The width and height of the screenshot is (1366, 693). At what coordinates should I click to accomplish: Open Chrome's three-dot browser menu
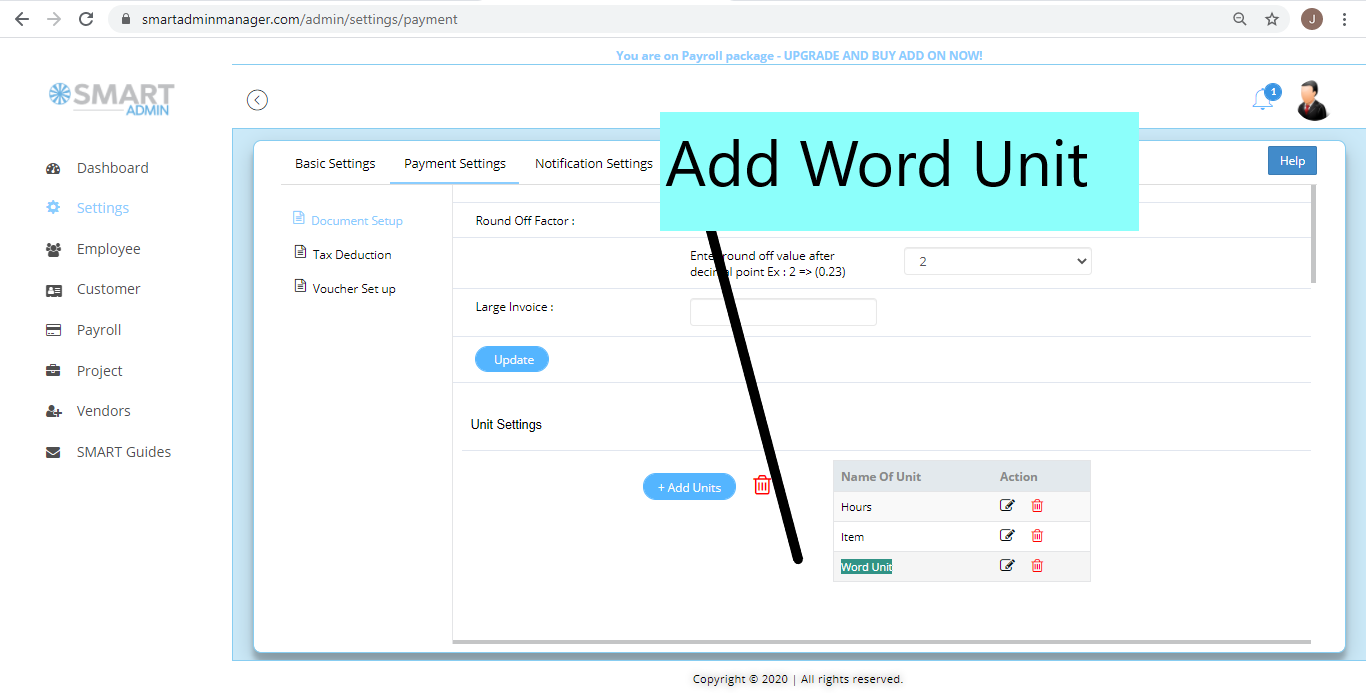coord(1345,18)
